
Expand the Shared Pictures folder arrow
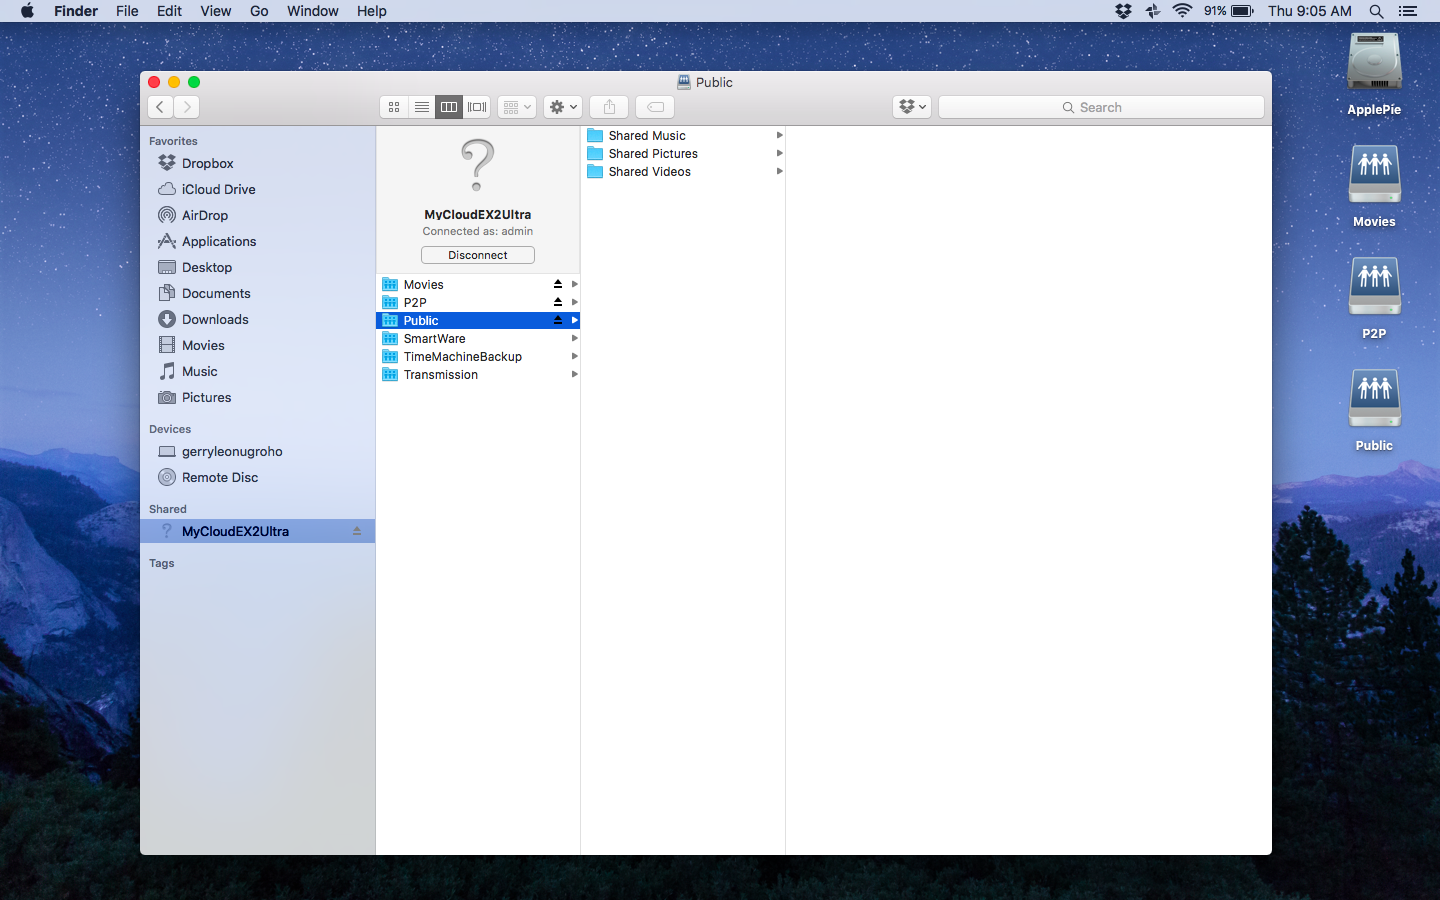(779, 153)
